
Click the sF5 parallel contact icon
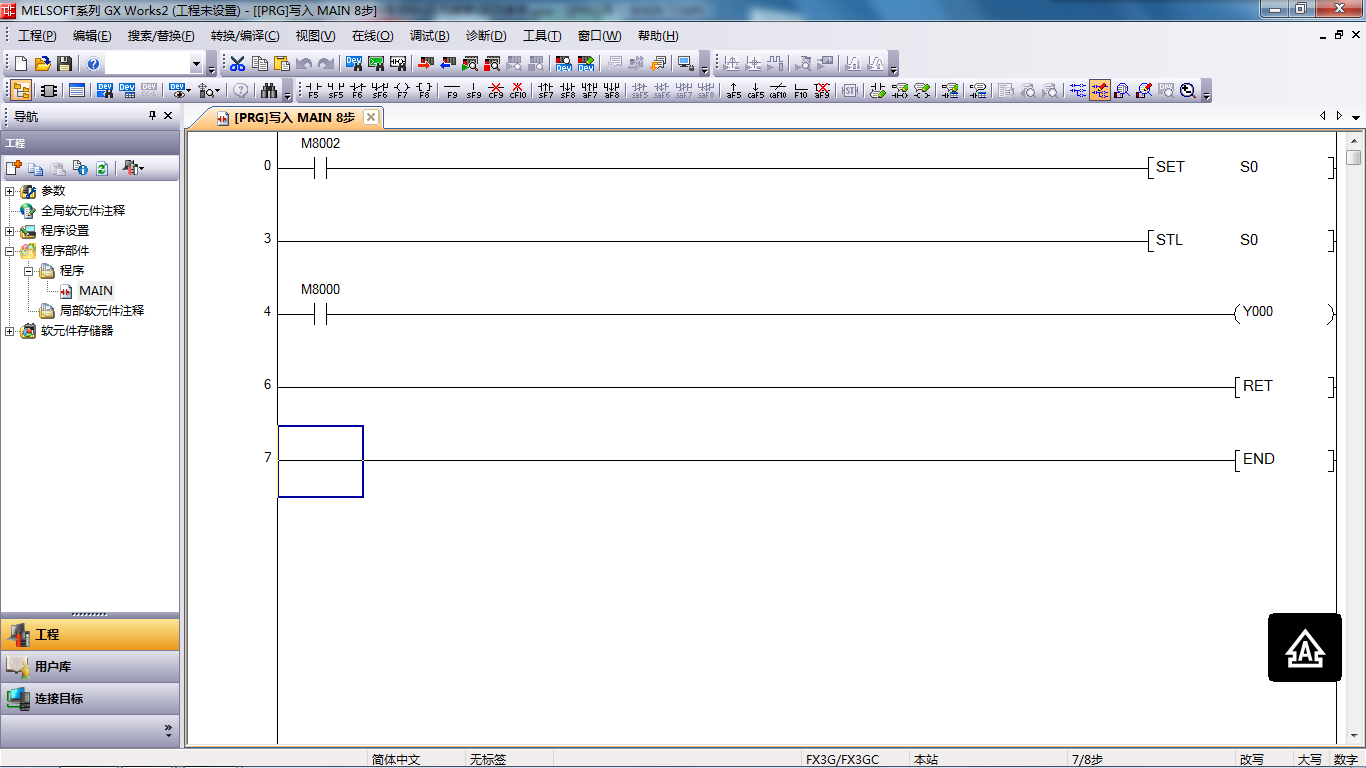(x=335, y=91)
